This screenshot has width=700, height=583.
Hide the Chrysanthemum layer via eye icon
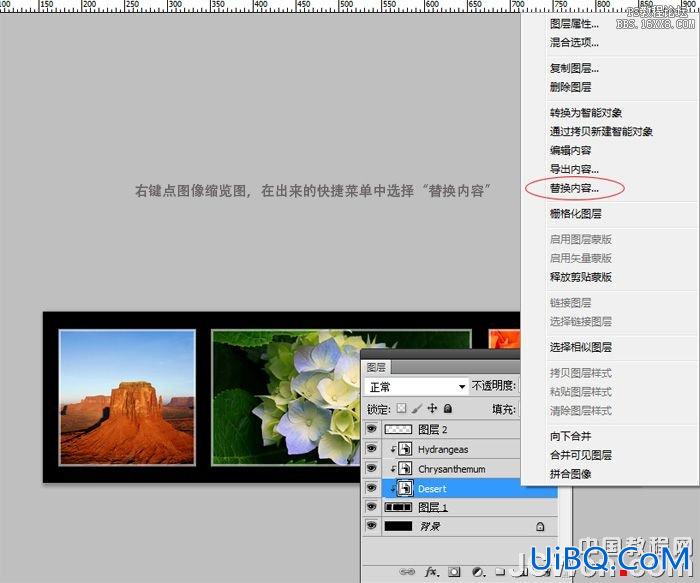(371, 468)
